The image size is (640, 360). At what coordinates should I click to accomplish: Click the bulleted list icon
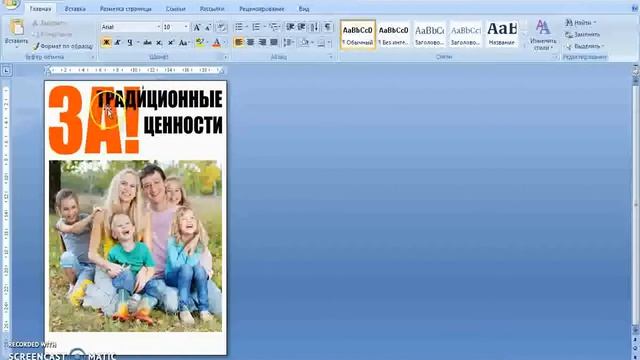click(x=240, y=27)
